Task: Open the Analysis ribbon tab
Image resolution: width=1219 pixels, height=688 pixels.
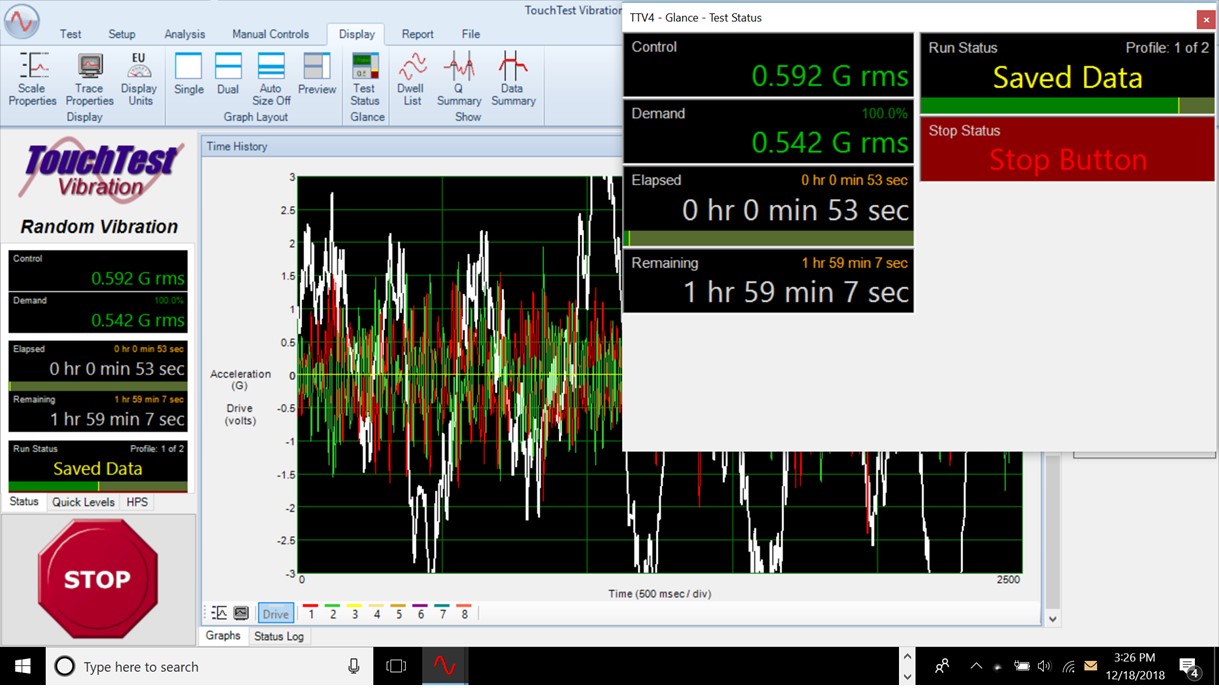Action: click(184, 34)
